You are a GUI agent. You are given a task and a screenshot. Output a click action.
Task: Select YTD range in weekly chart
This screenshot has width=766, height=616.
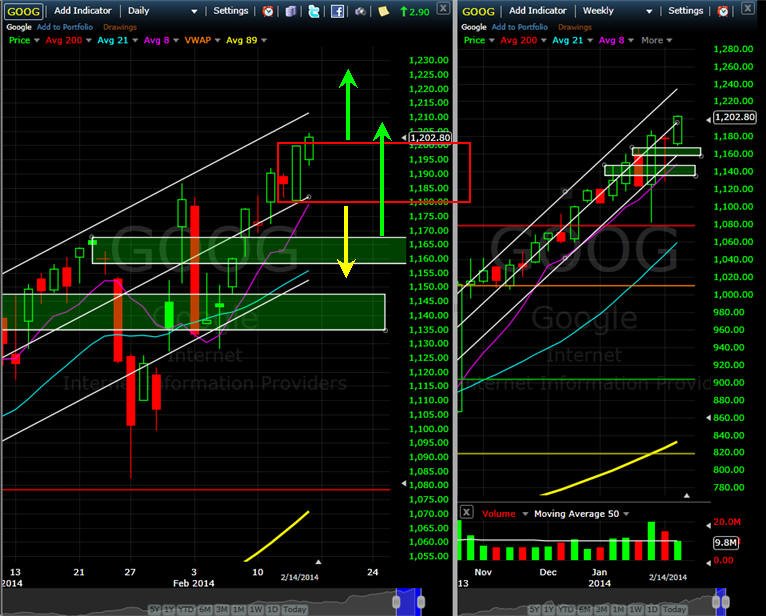pos(566,610)
